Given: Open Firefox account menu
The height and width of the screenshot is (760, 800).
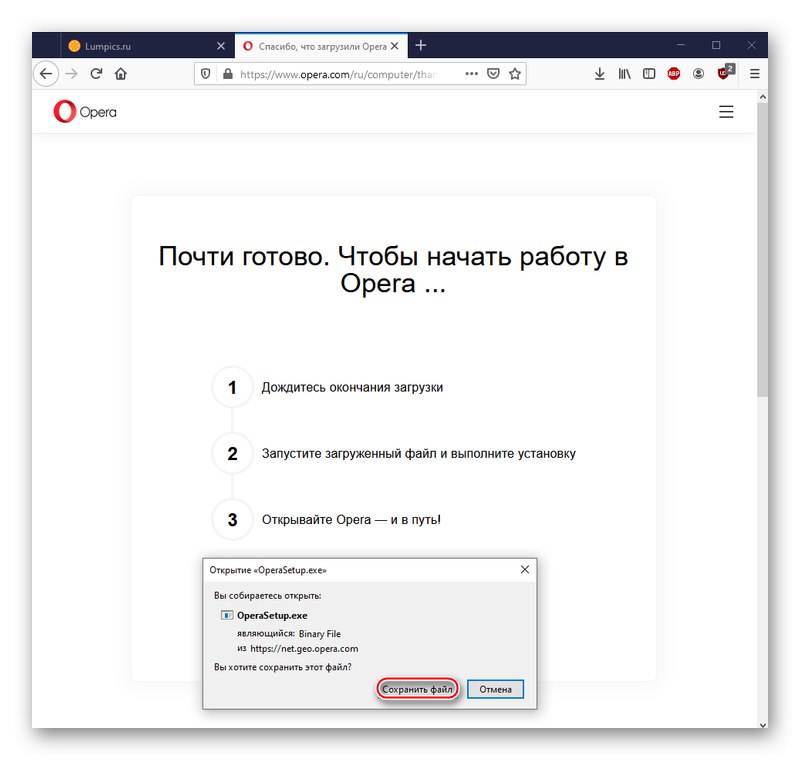Looking at the screenshot, I should point(698,74).
